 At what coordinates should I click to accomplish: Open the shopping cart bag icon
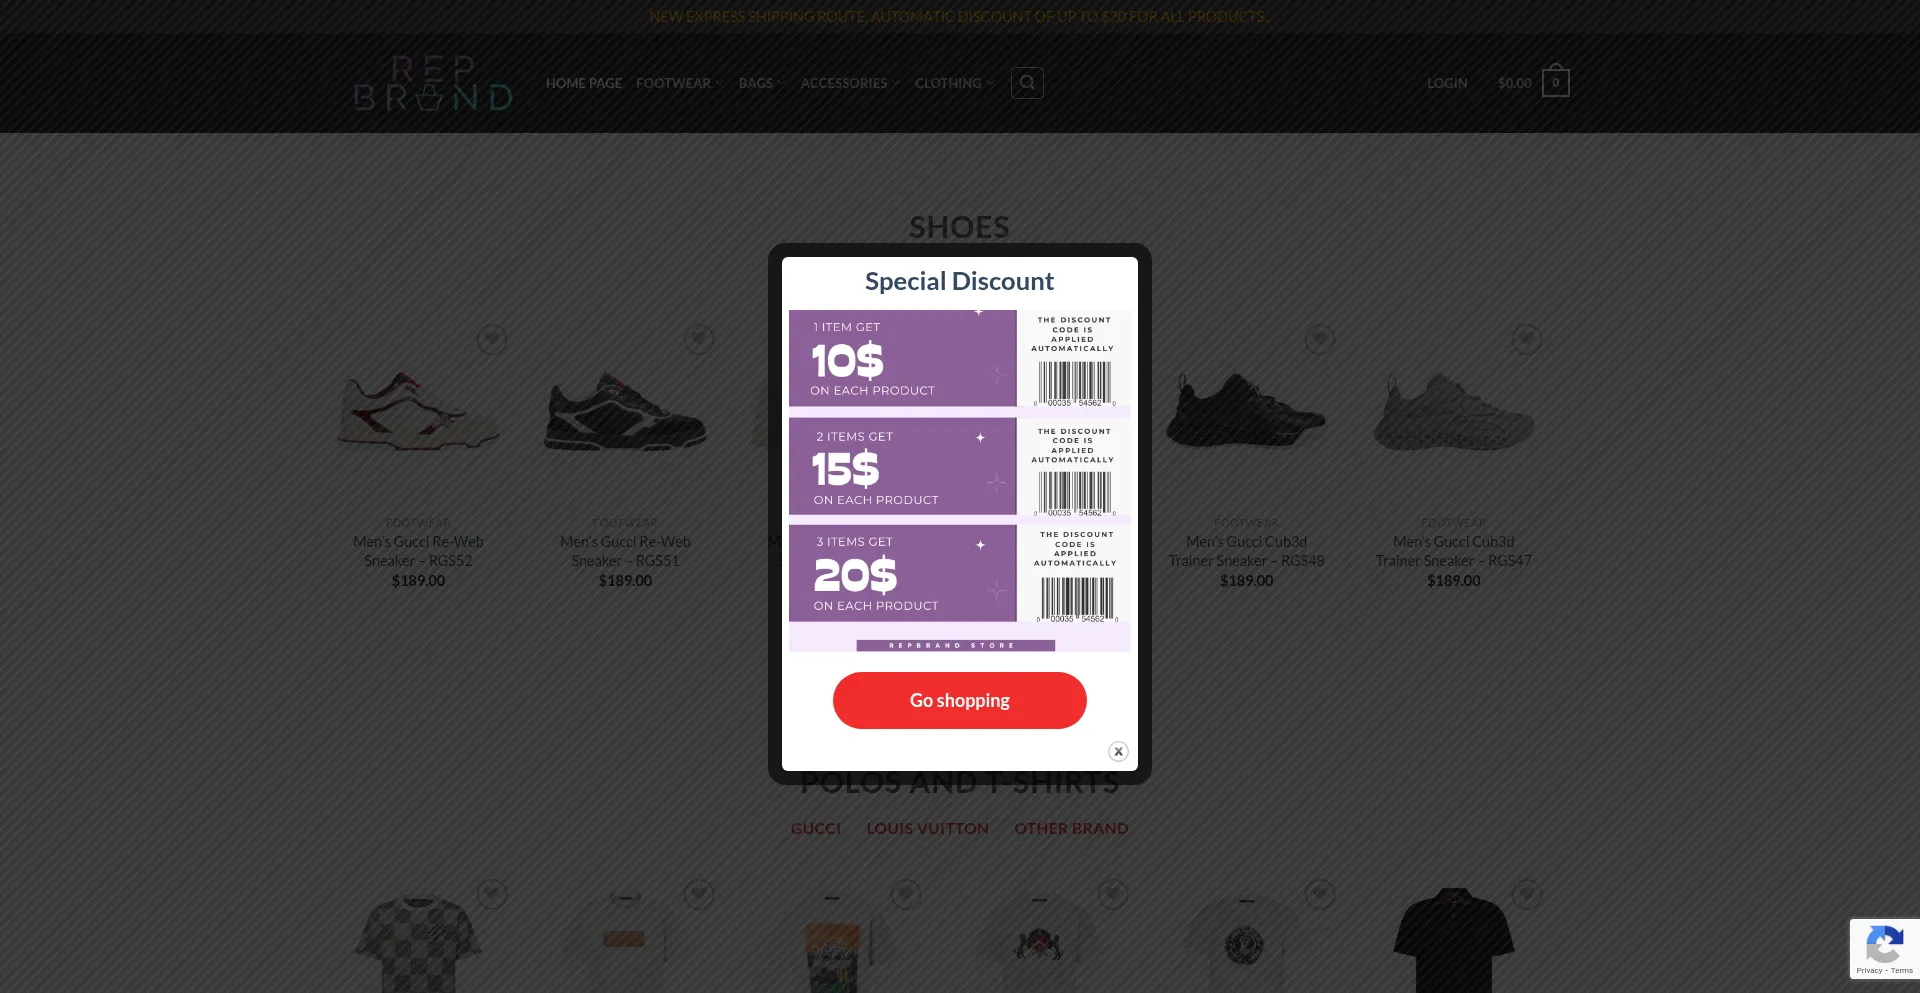click(1555, 83)
